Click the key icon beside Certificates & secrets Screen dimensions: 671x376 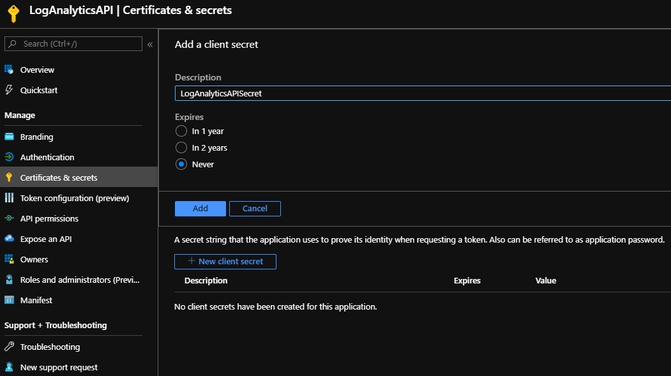coord(9,177)
